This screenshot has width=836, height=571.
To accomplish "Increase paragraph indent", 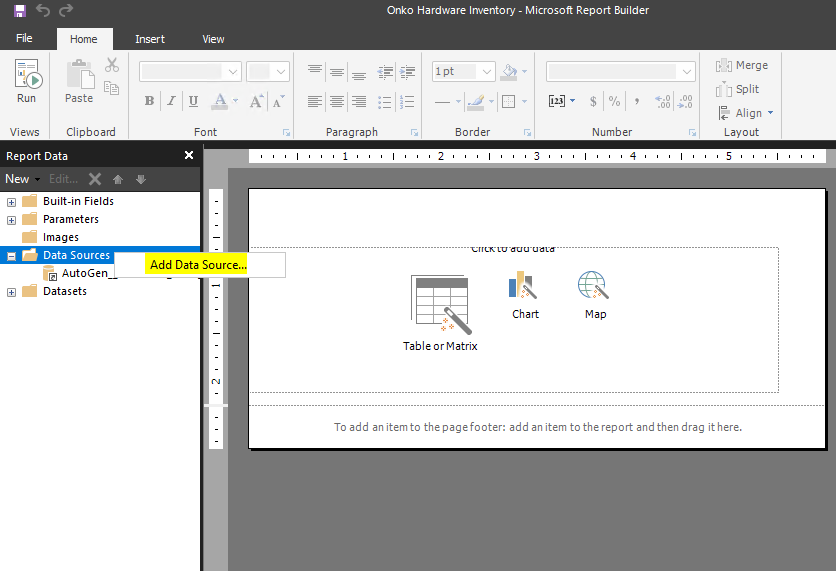I will coord(407,71).
